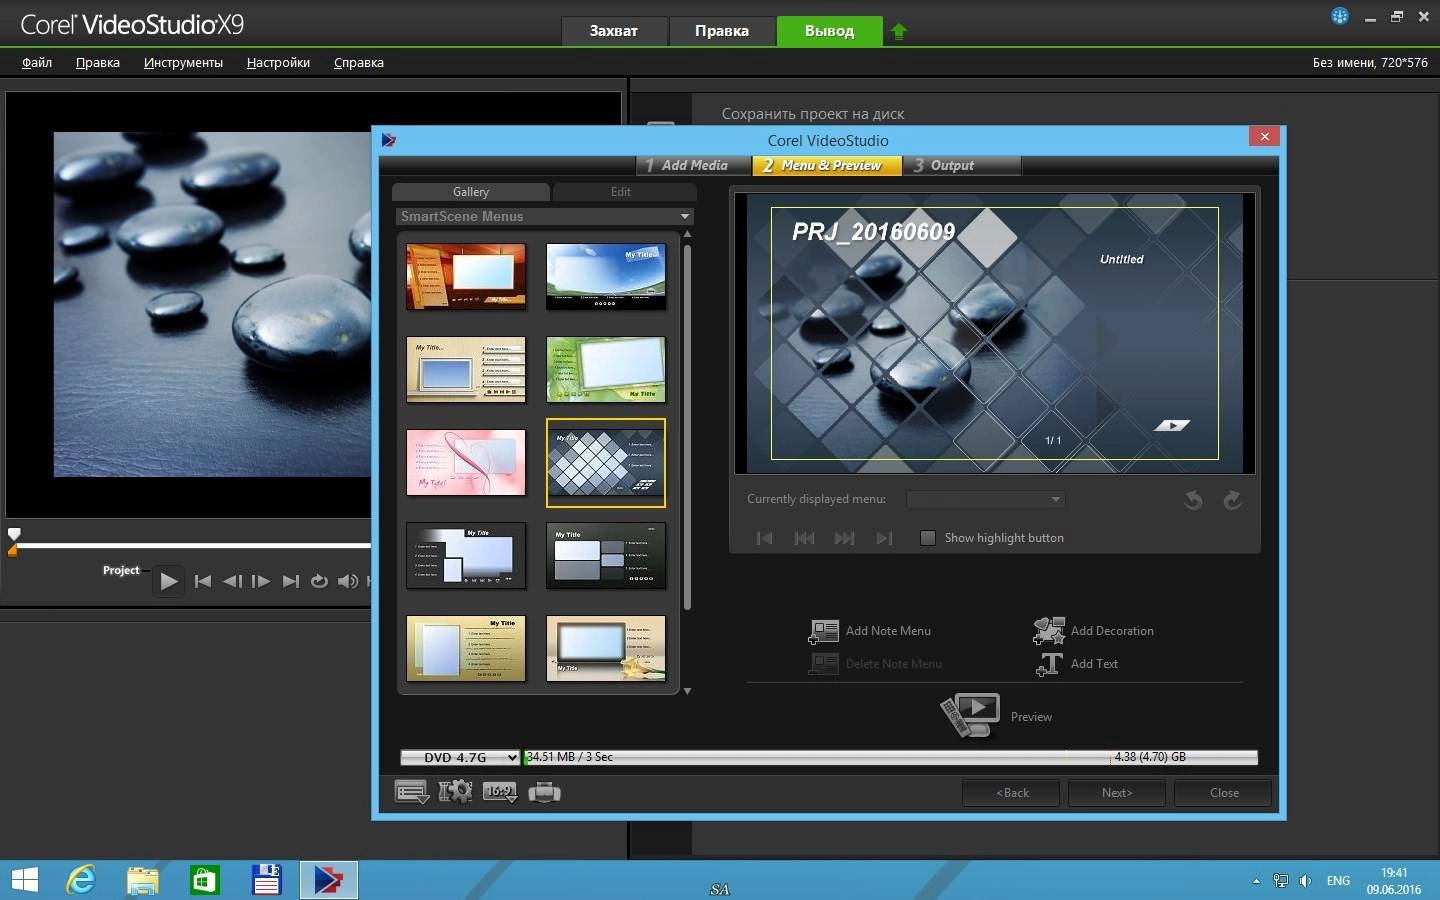This screenshot has width=1440, height=900.
Task: Enable Show highlight button checkbox
Action: pos(928,538)
